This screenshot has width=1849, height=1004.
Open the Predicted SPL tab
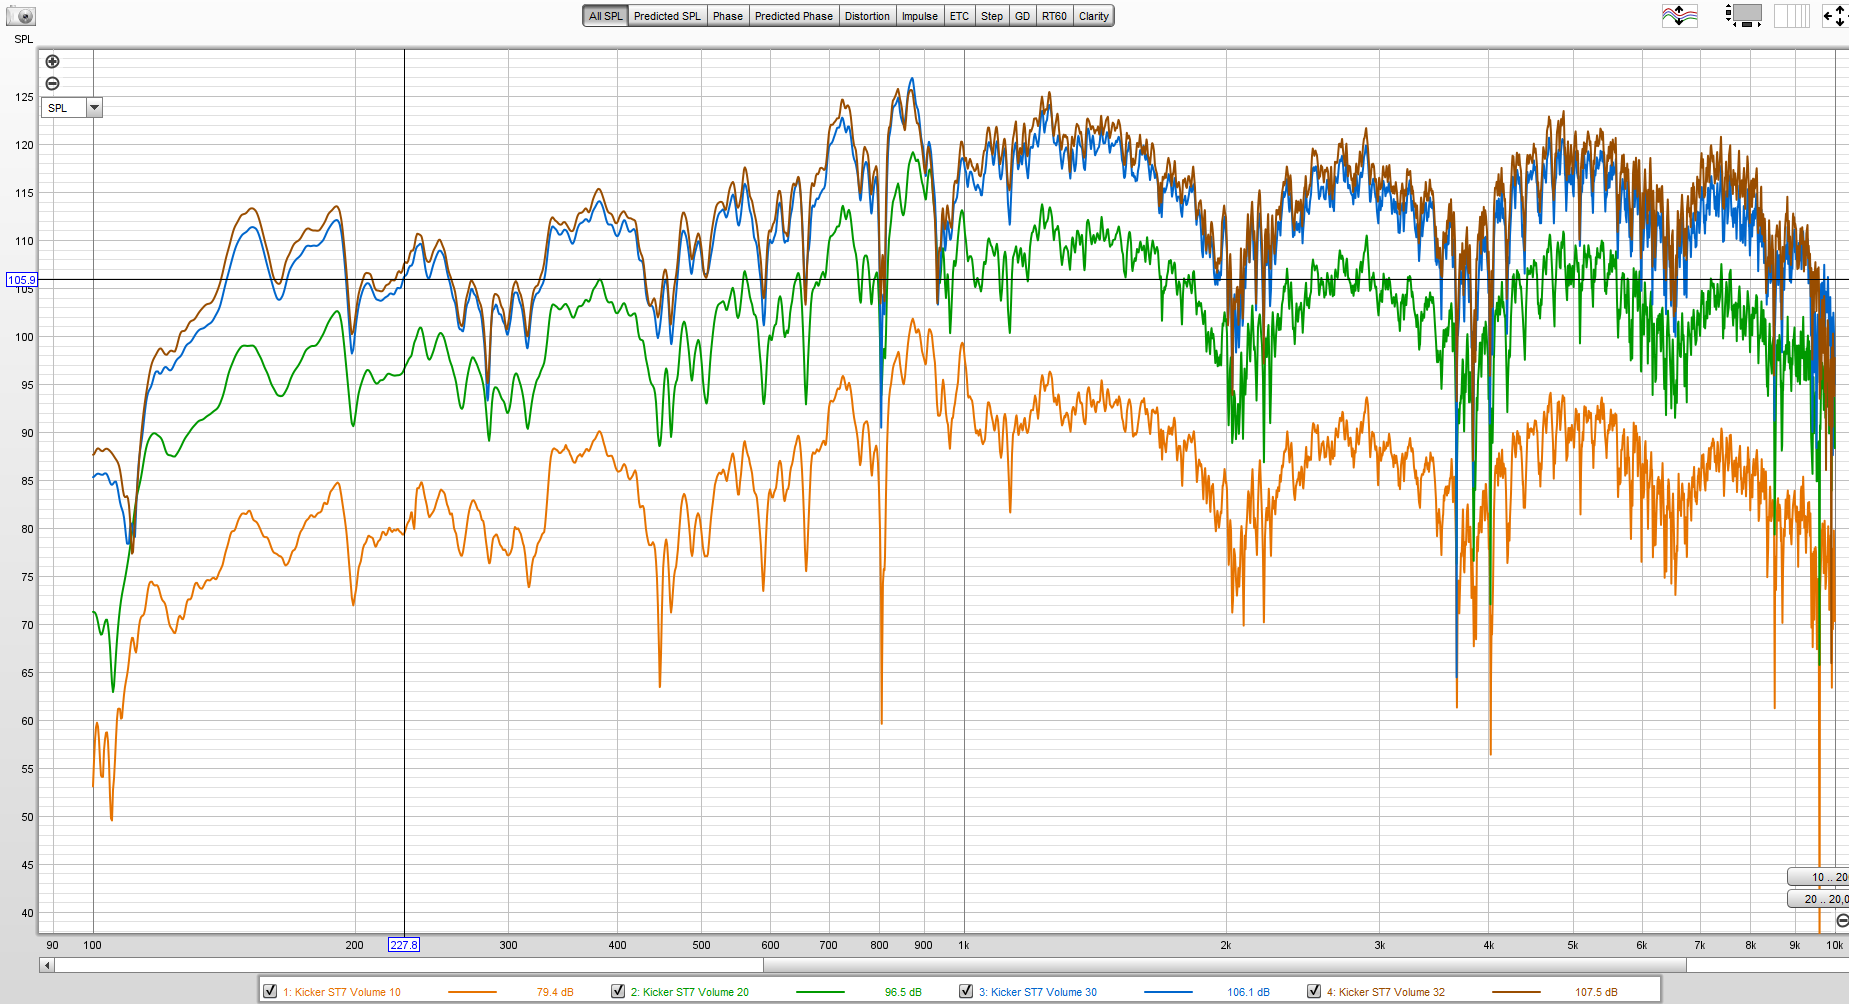667,16
